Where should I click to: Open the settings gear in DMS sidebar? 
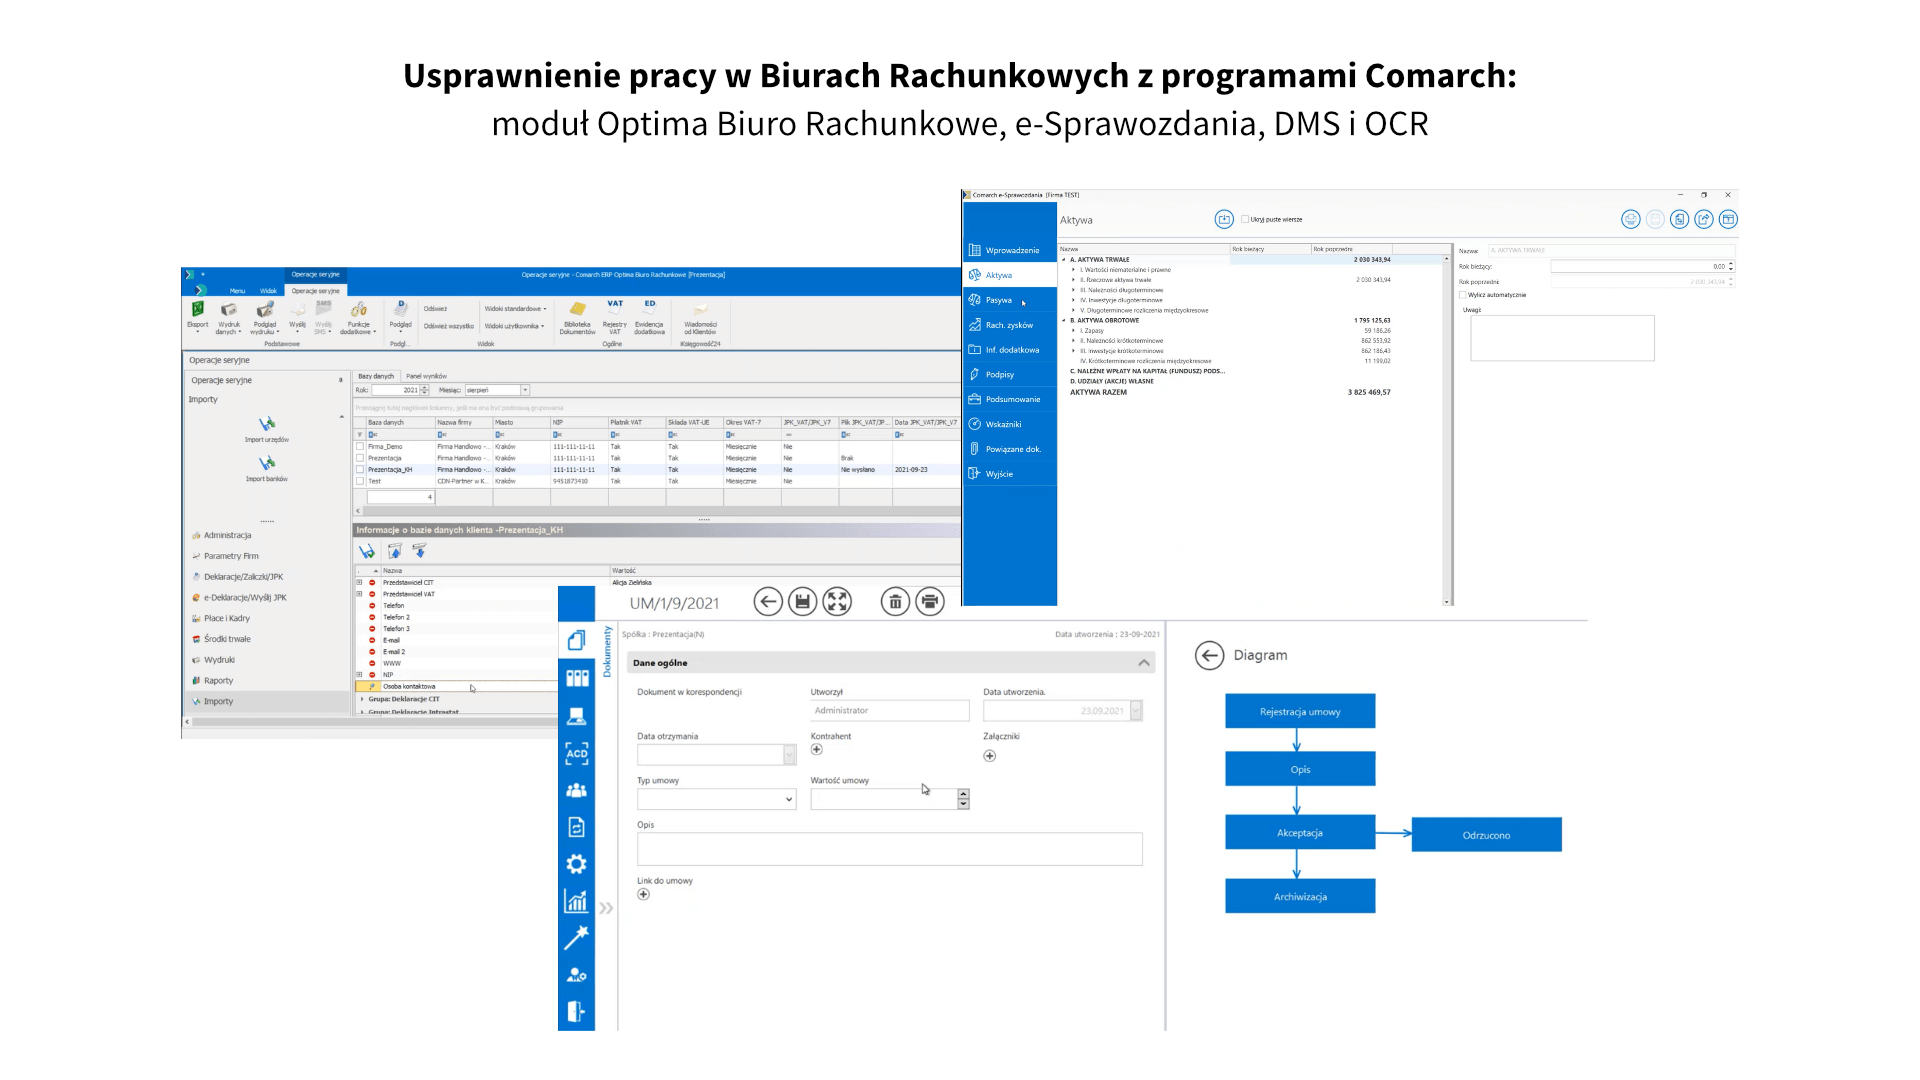[x=577, y=864]
